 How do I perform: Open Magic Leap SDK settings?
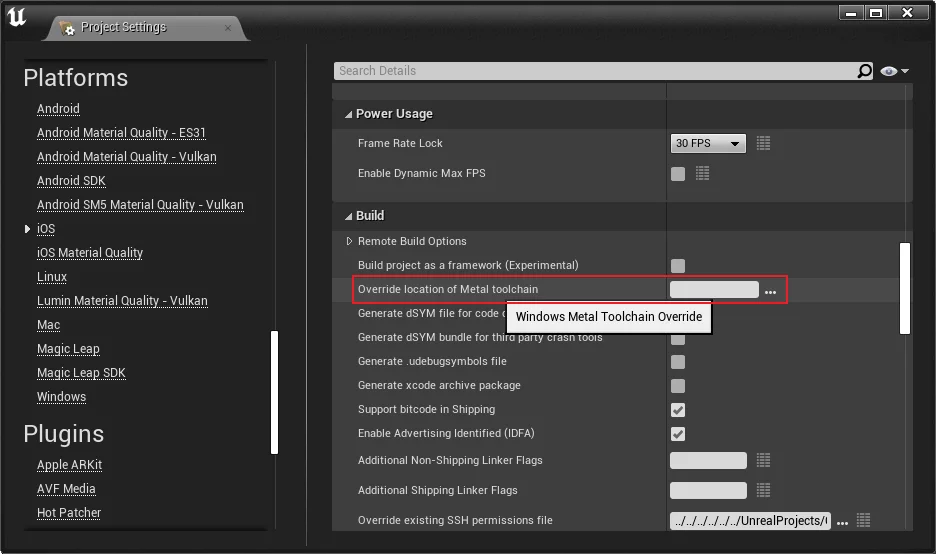(x=81, y=373)
